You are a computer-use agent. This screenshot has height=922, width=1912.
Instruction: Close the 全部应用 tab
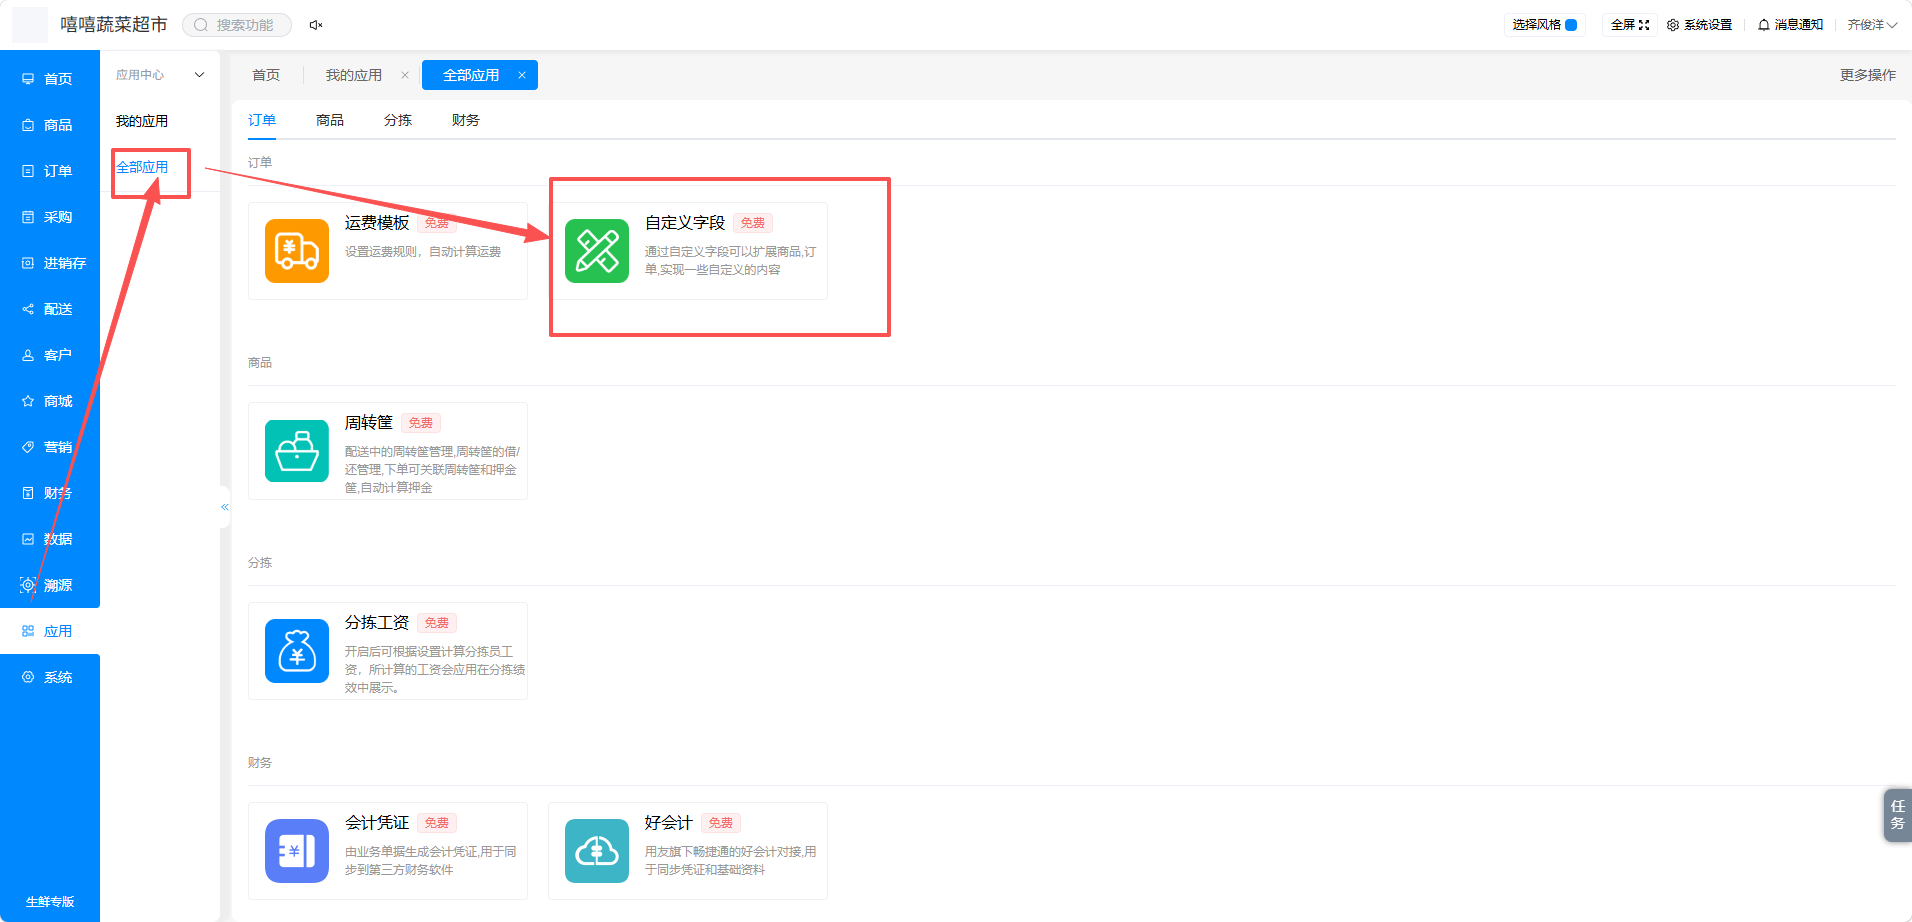click(x=522, y=75)
